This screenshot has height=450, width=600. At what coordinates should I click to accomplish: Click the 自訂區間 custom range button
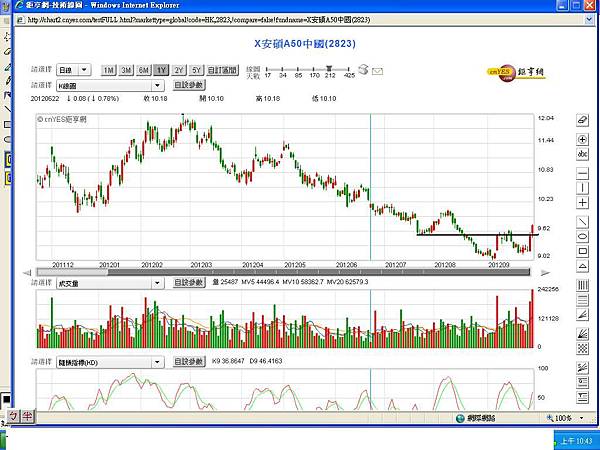(x=222, y=70)
